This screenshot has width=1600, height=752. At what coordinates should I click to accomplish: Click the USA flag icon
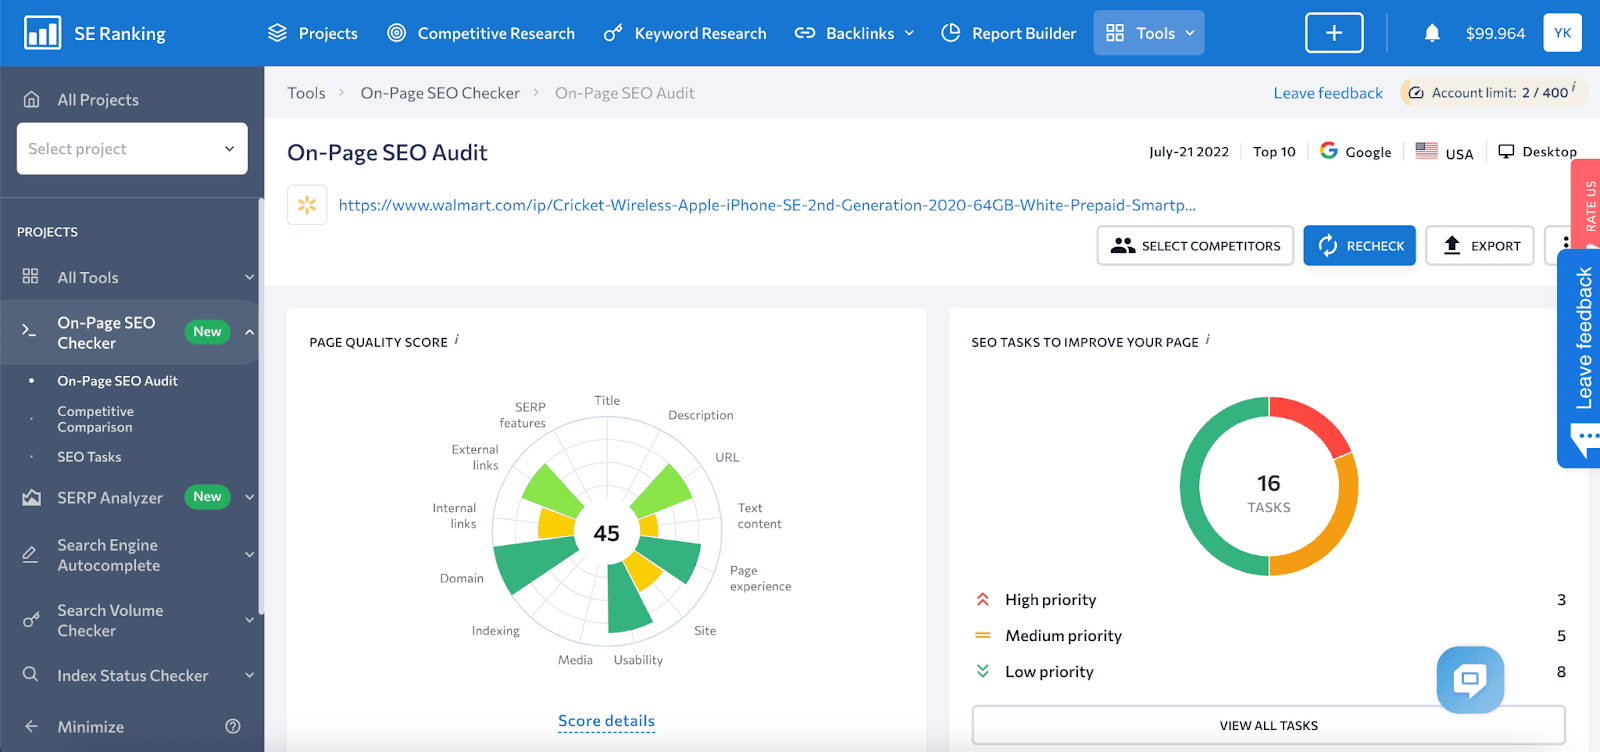[1427, 151]
